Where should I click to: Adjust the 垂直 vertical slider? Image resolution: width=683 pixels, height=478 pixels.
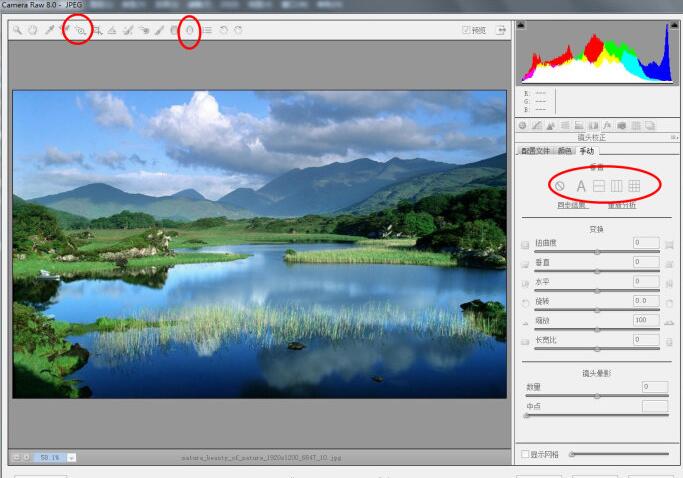597,271
